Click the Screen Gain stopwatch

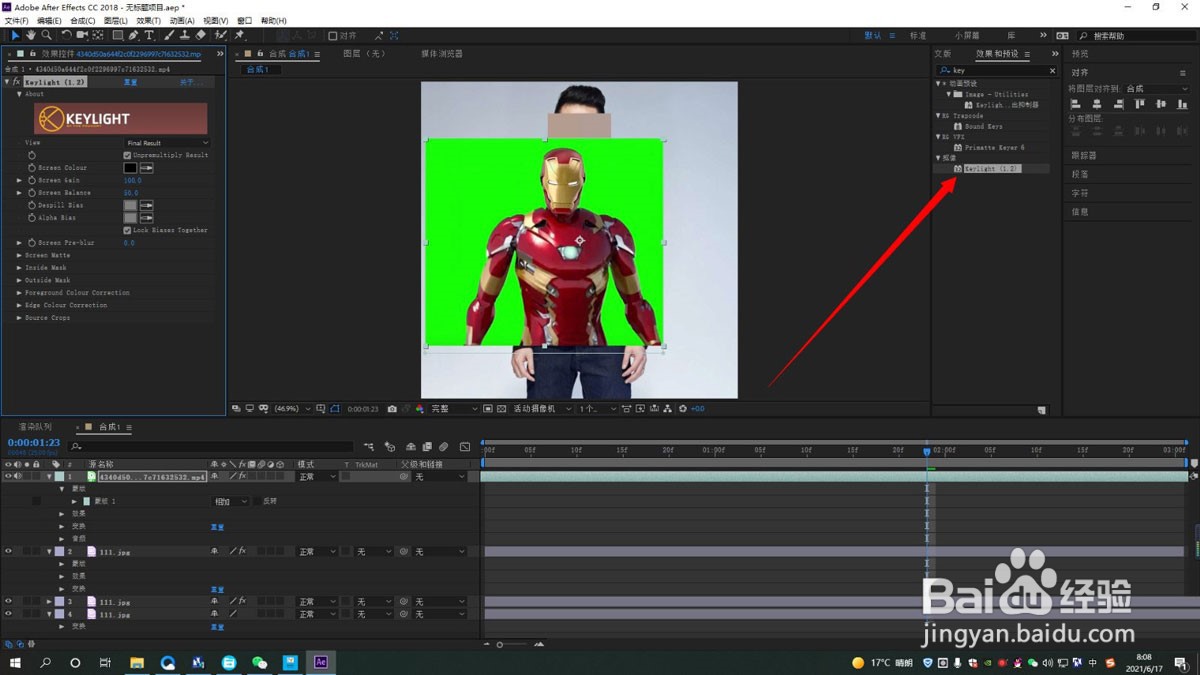click(x=32, y=180)
